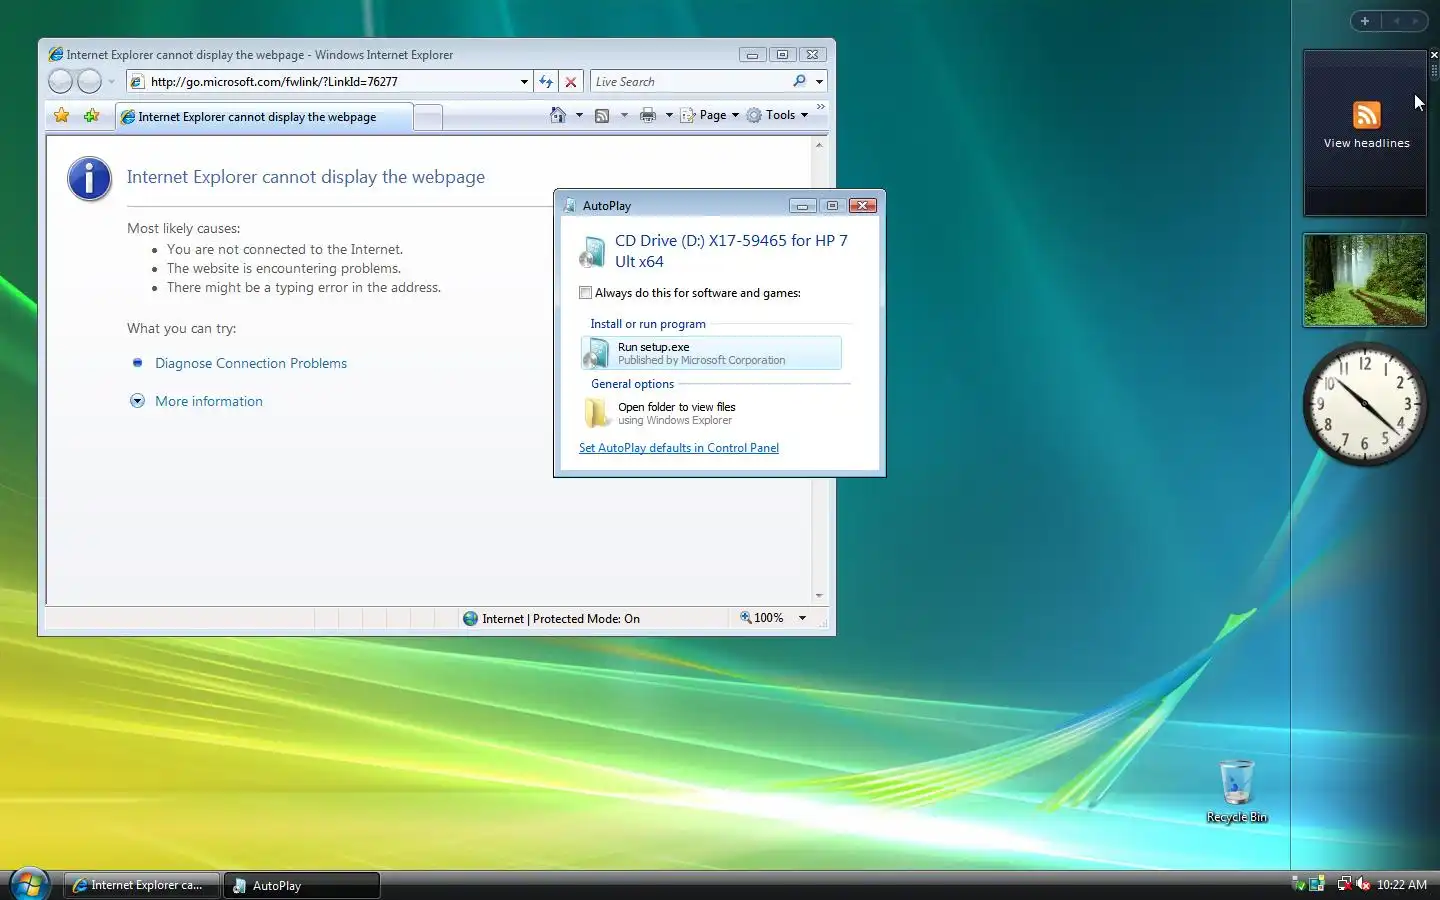Check 'Always do this for software and games'
The width and height of the screenshot is (1440, 900).
[586, 293]
